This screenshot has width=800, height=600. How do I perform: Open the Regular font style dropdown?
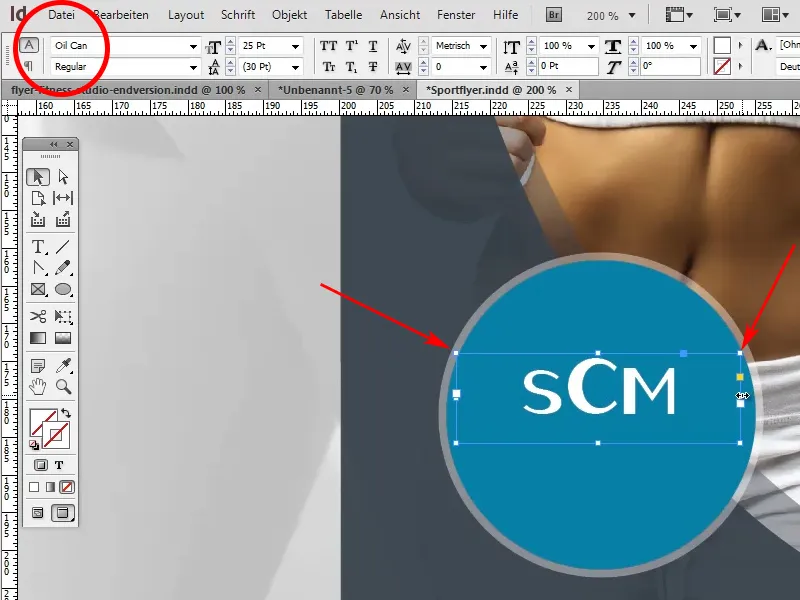click(193, 67)
